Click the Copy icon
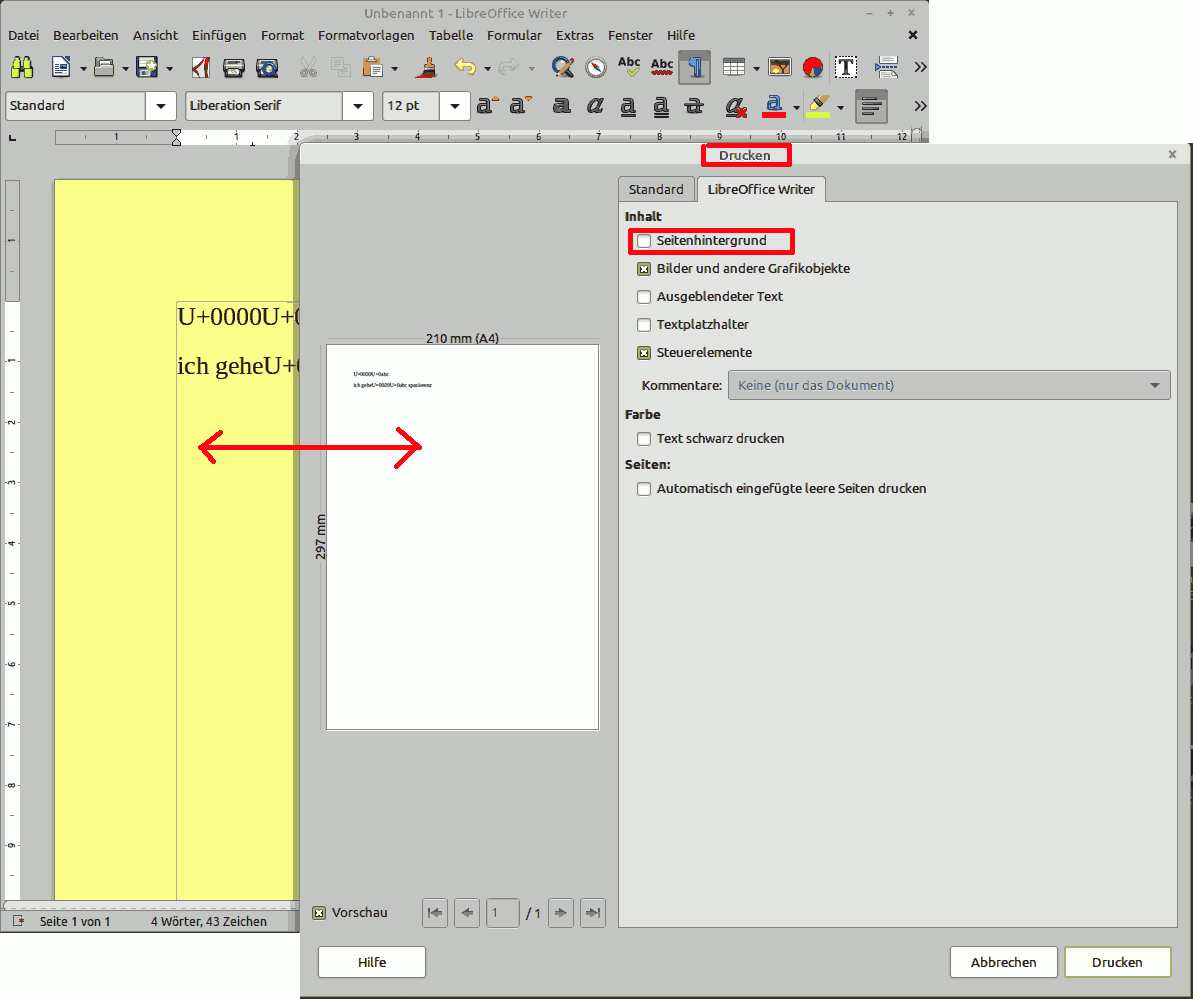Screen dimensions: 1193x999 [340, 68]
